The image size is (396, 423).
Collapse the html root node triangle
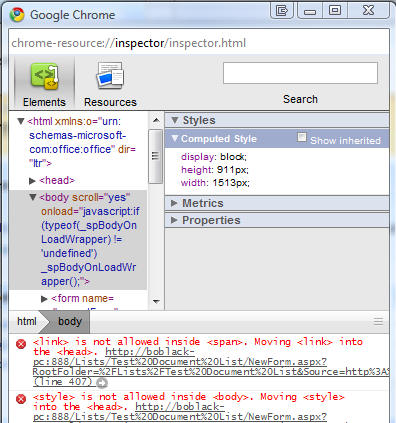(21, 121)
